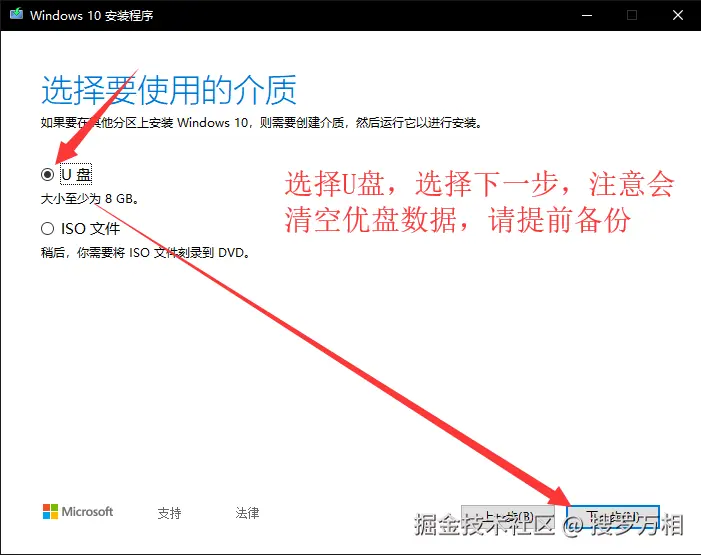Click the 上一步 back button
Screen dimensions: 701x555
click(508, 517)
